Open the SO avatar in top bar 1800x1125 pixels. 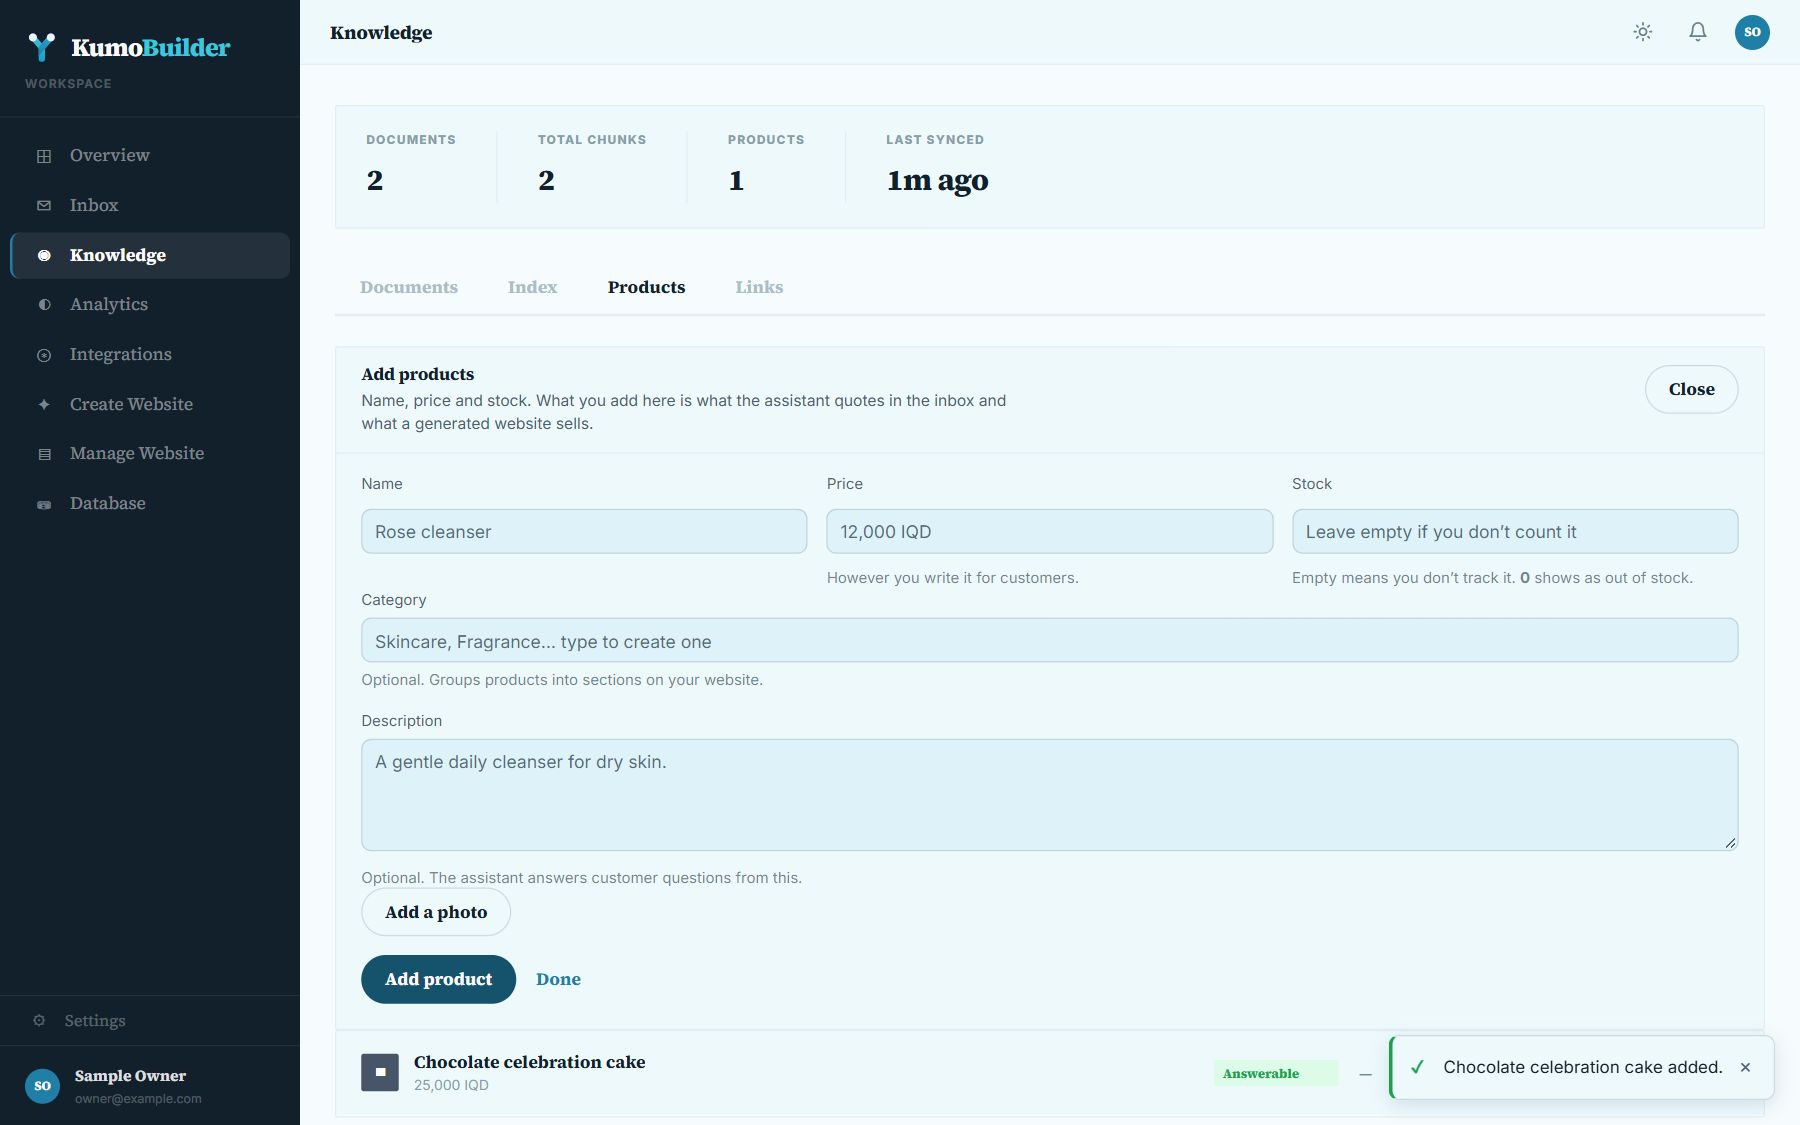(x=1752, y=32)
